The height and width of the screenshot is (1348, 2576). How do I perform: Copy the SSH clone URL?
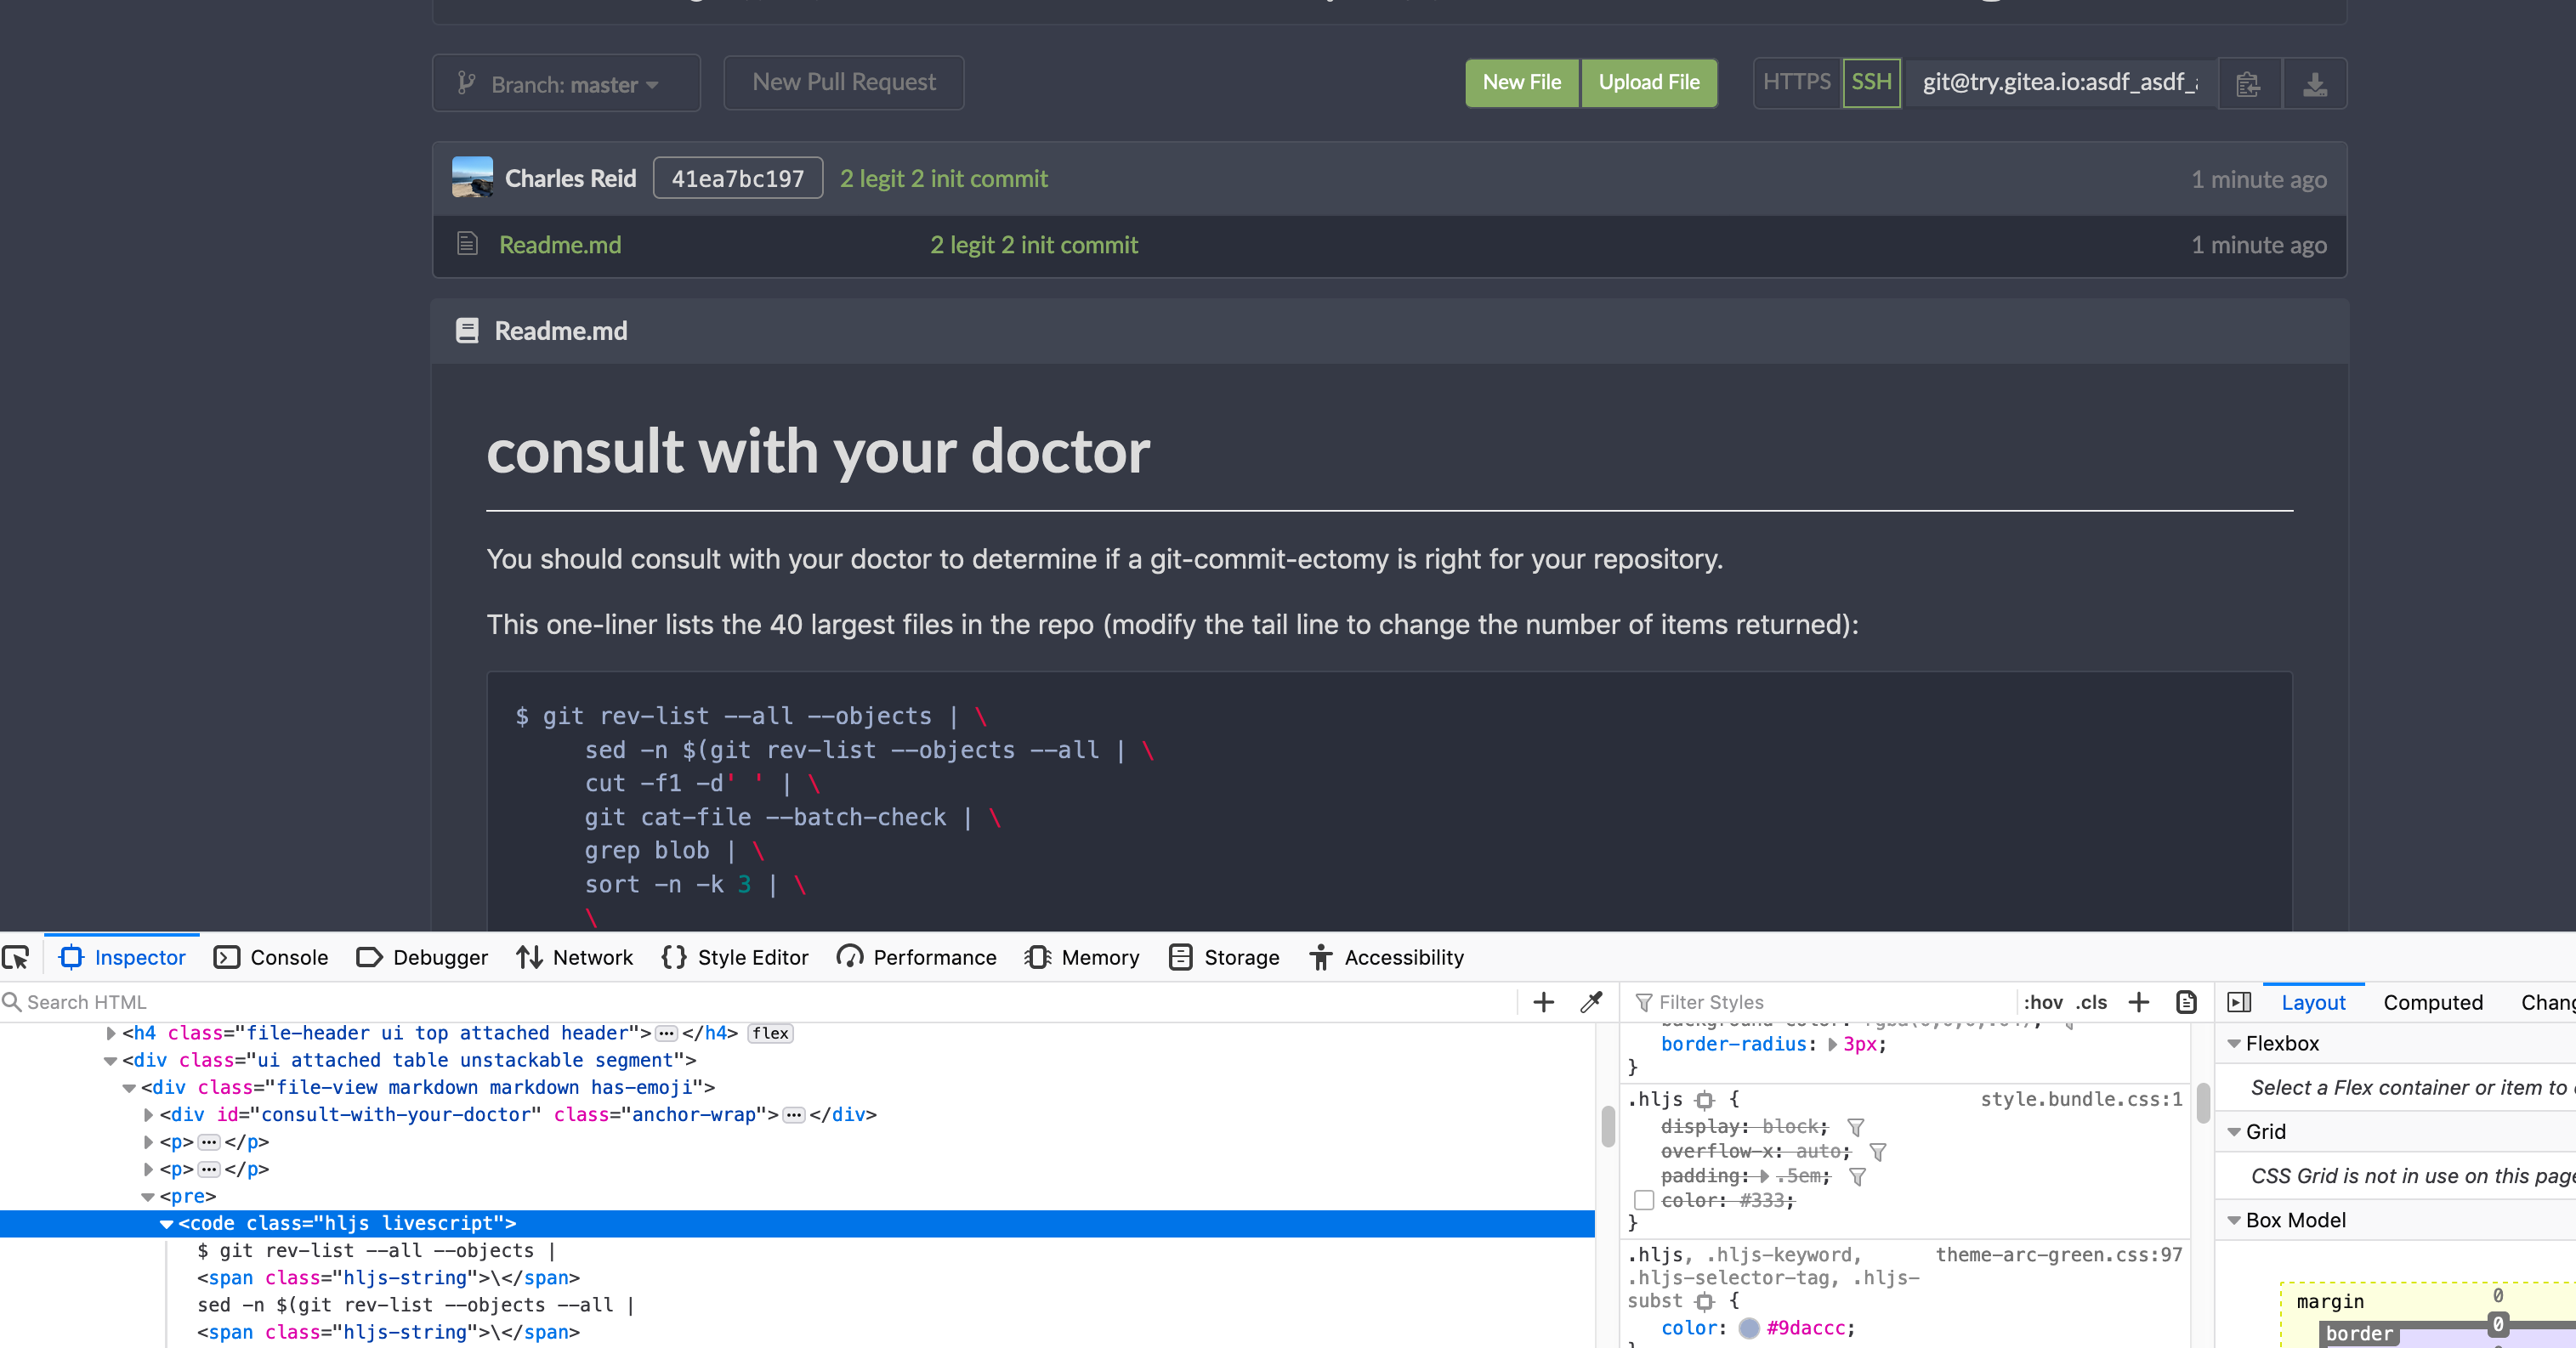click(x=2248, y=83)
